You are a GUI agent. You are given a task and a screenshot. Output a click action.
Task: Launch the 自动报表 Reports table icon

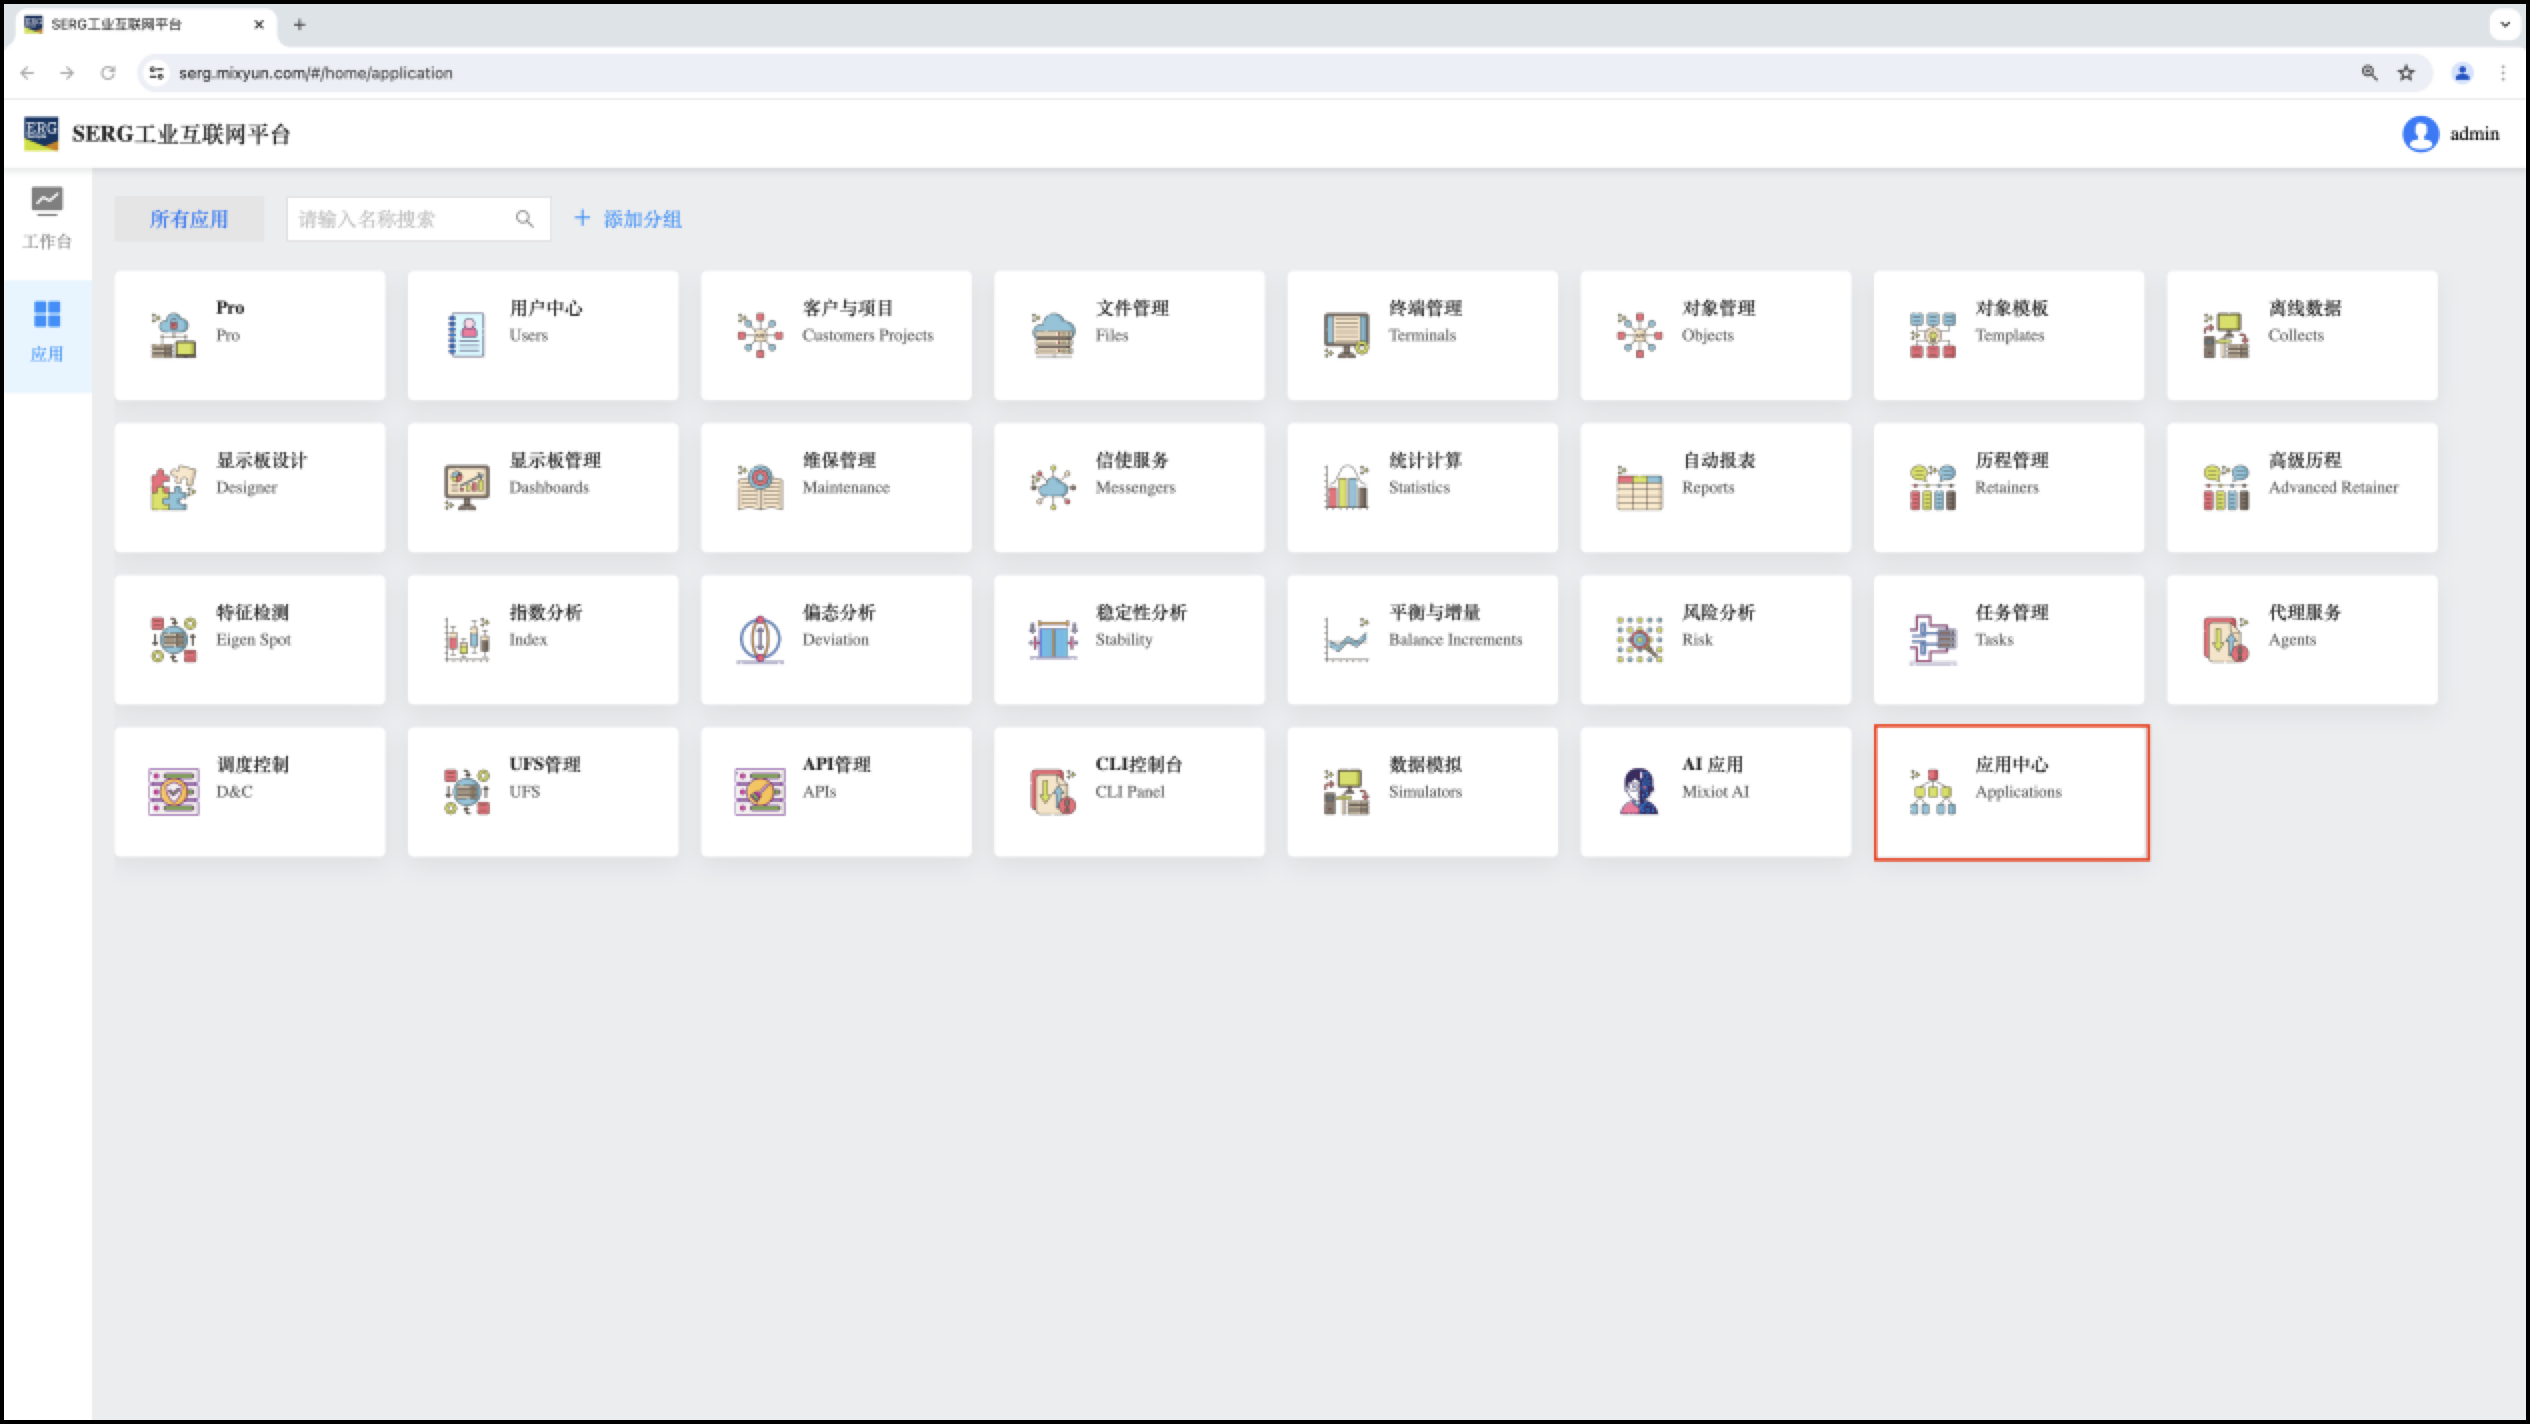1639,488
